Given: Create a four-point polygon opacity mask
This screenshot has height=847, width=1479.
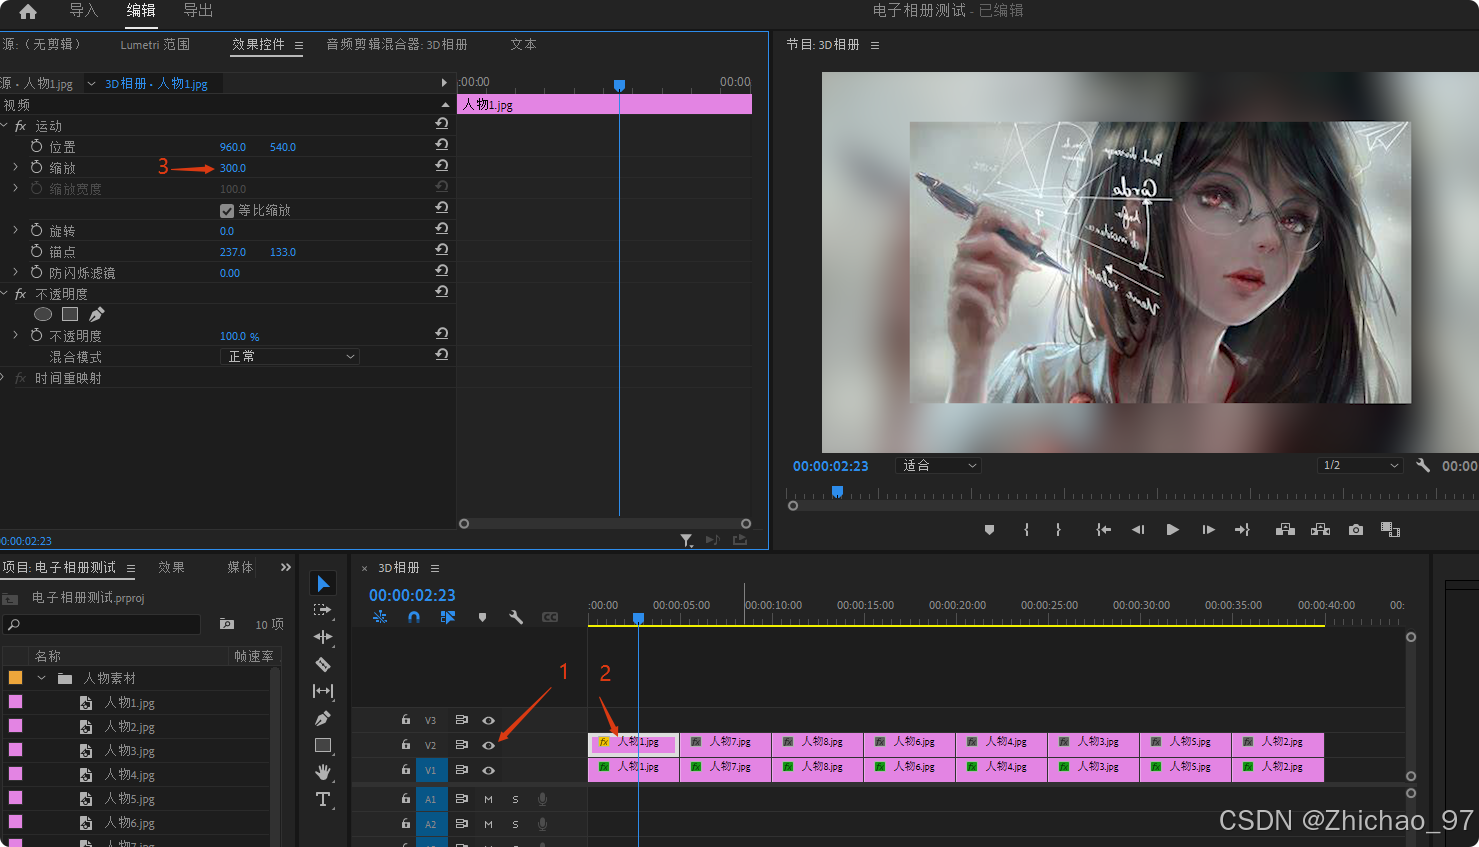Looking at the screenshot, I should coord(70,314).
